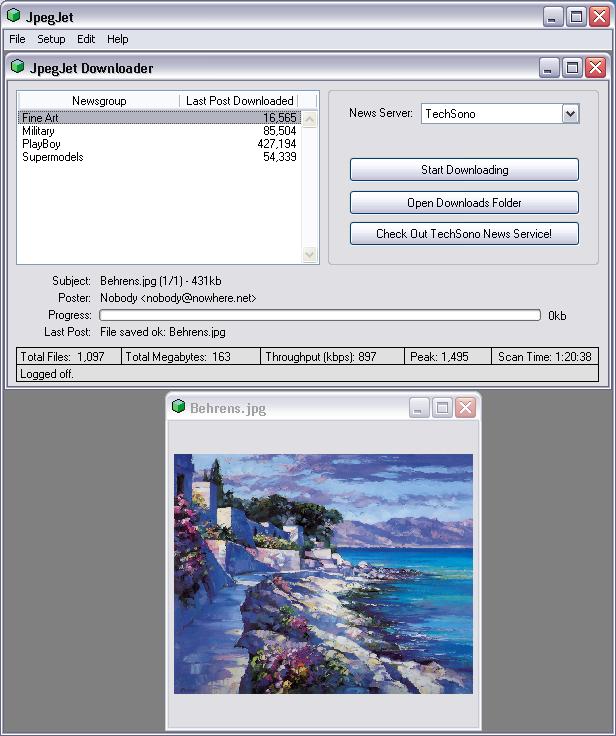Click the Newsgroup column header
616x736 pixels.
coord(99,100)
